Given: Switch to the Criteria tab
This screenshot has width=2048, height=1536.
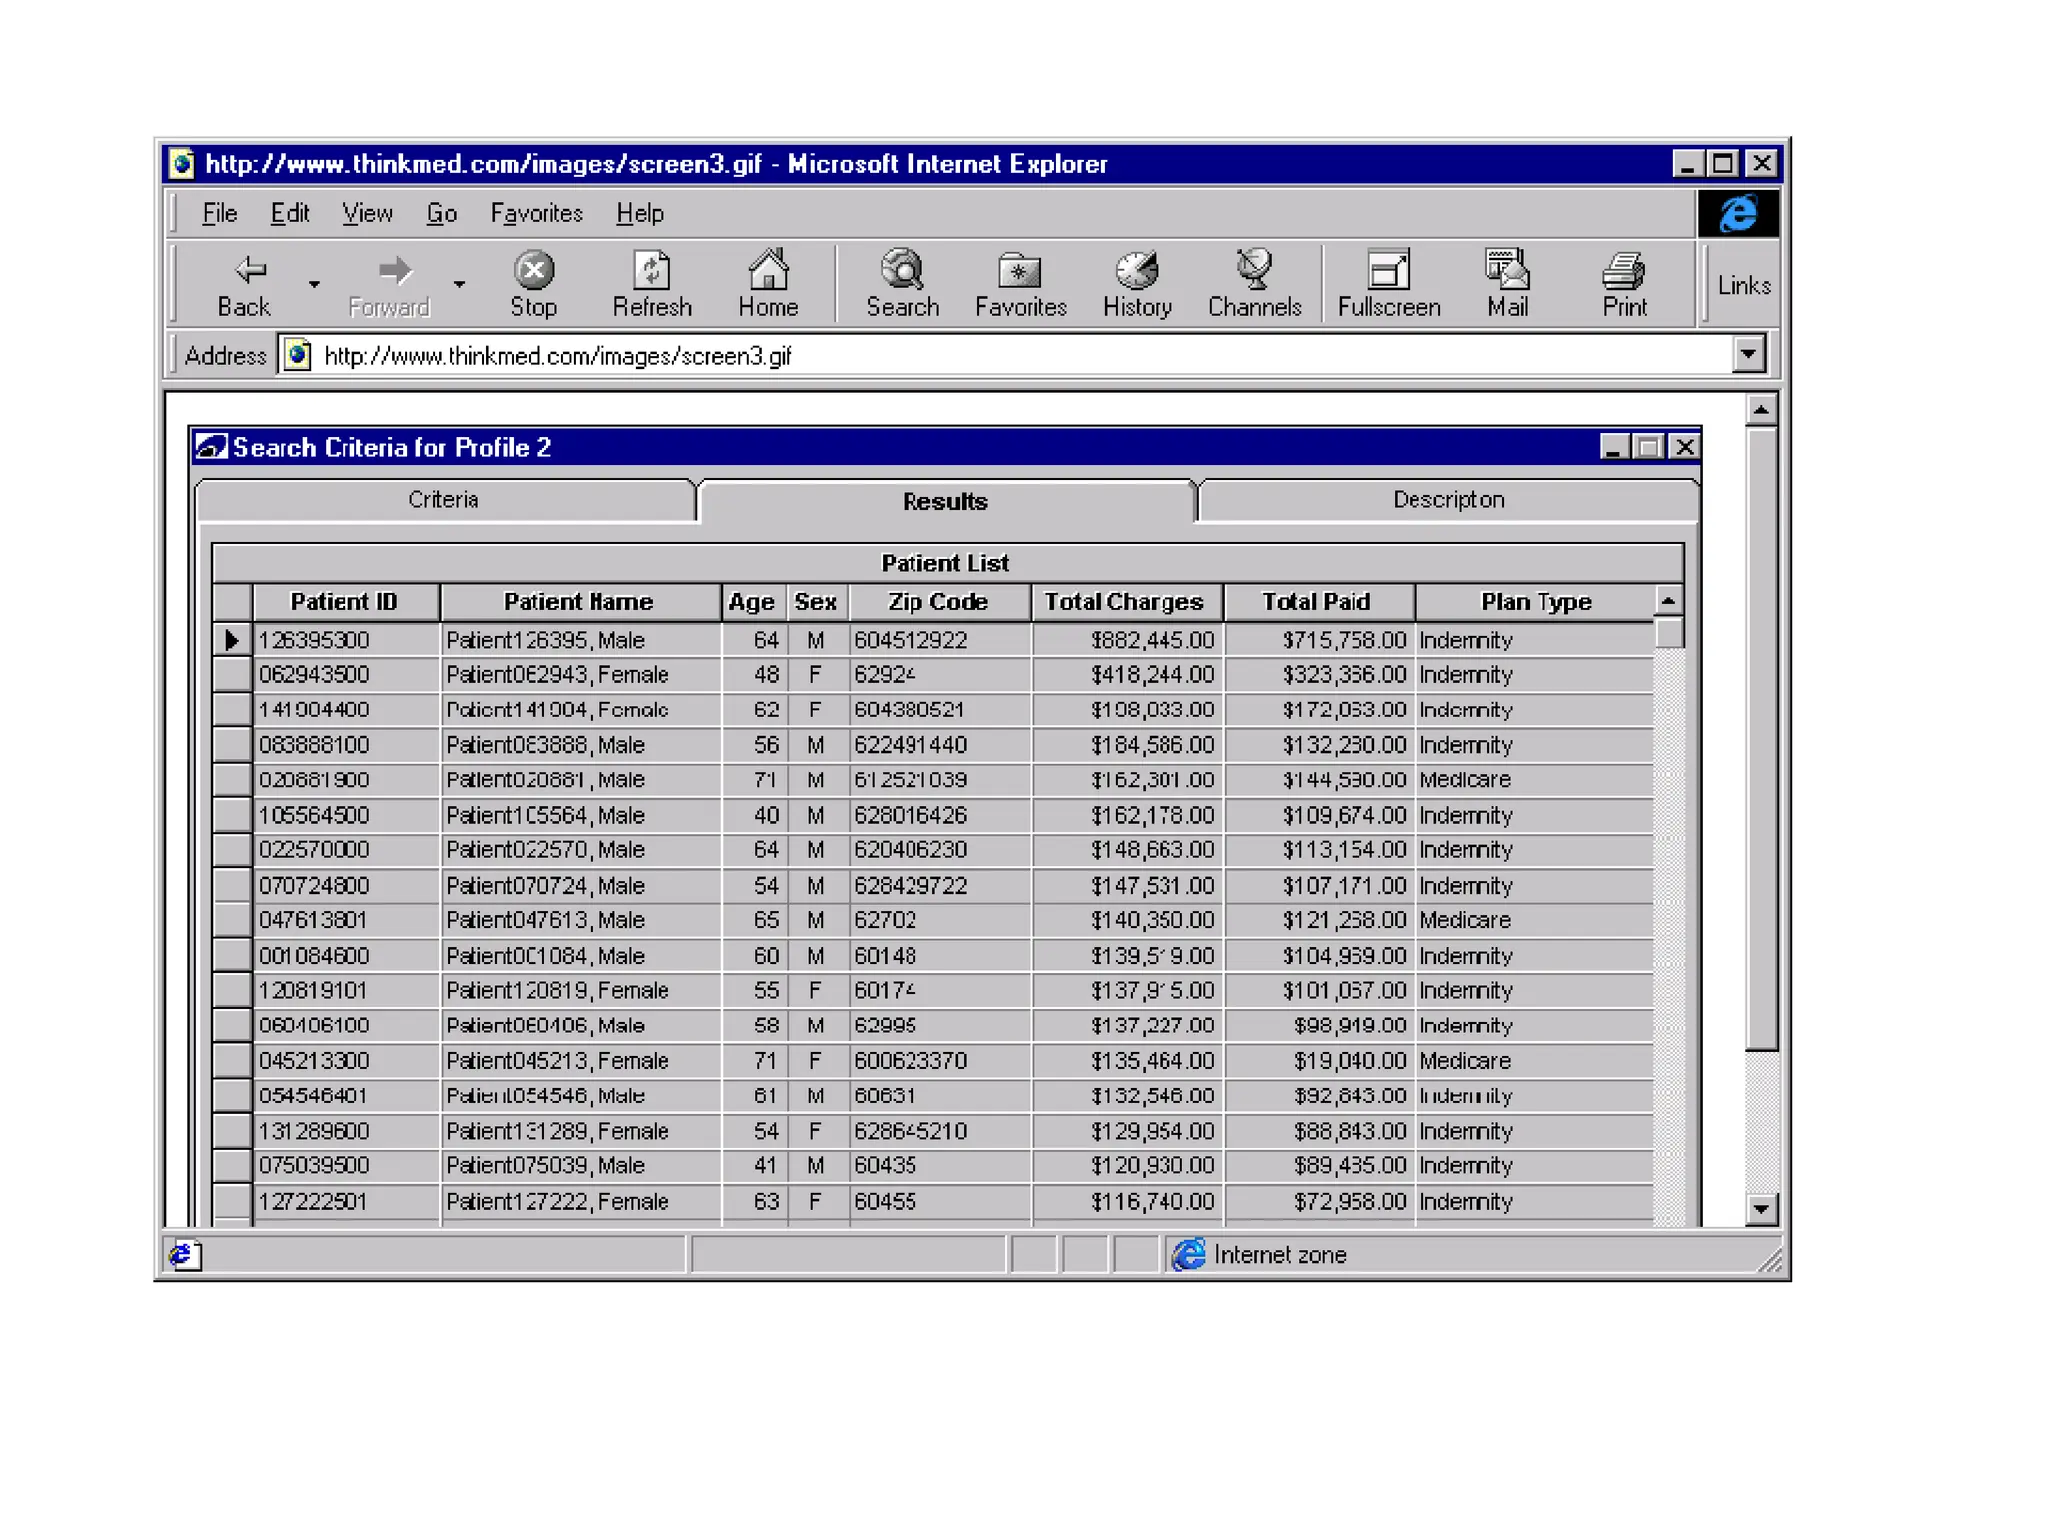Looking at the screenshot, I should pos(444,500).
